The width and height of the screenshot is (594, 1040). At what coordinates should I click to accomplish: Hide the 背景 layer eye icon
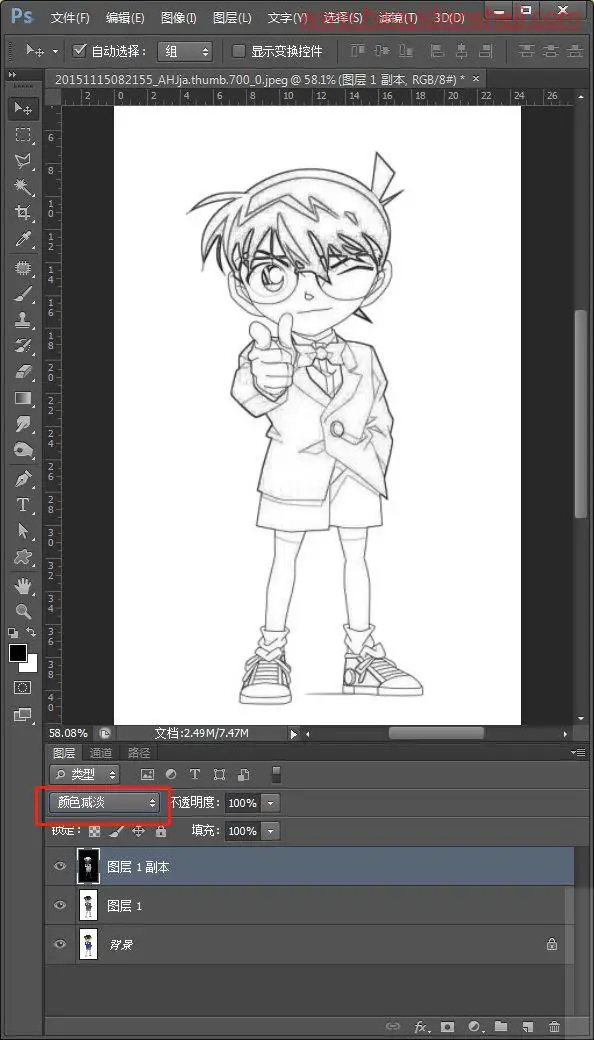click(60, 944)
